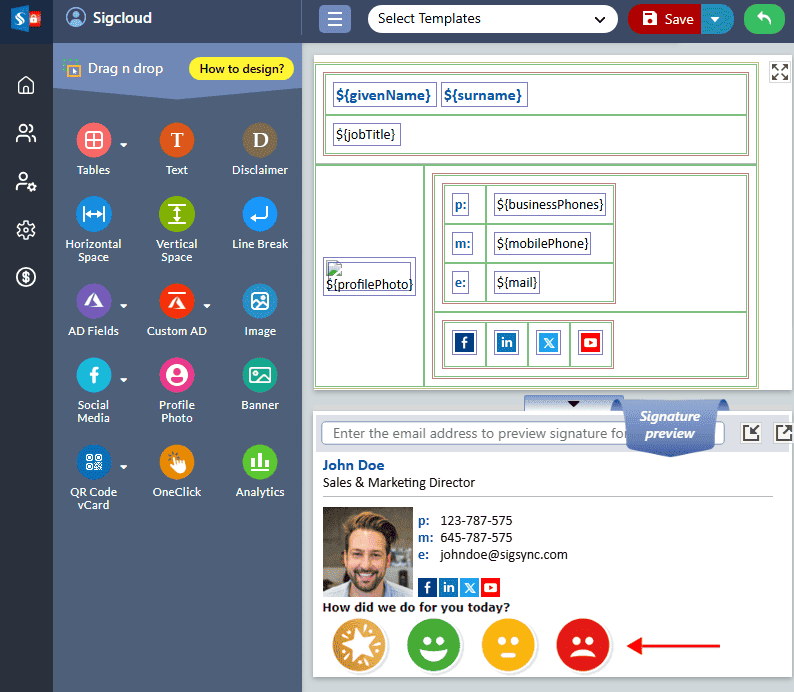Insert a Line Break element
Screen dimensions: 794x692
pyautogui.click(x=260, y=214)
